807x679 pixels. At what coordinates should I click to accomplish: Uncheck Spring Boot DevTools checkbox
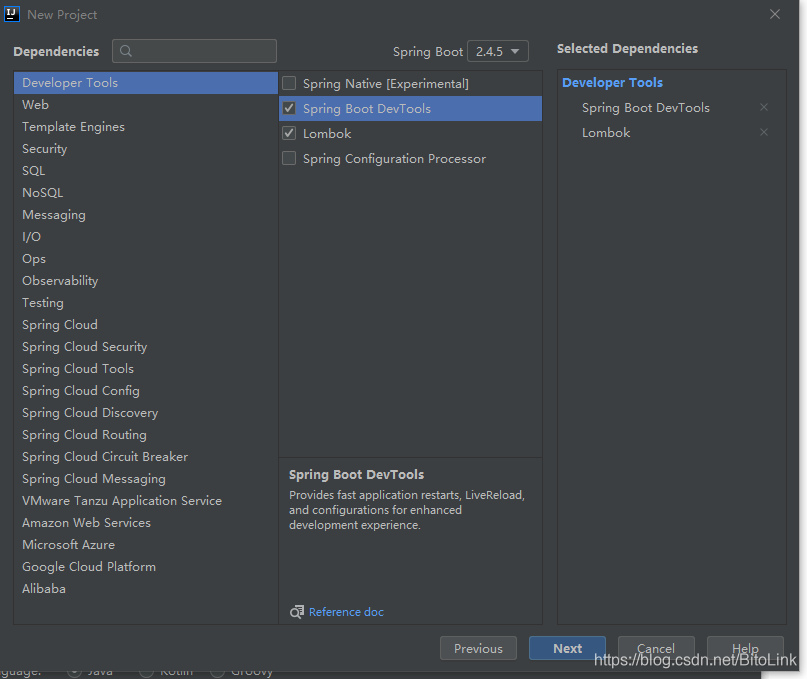tap(289, 108)
